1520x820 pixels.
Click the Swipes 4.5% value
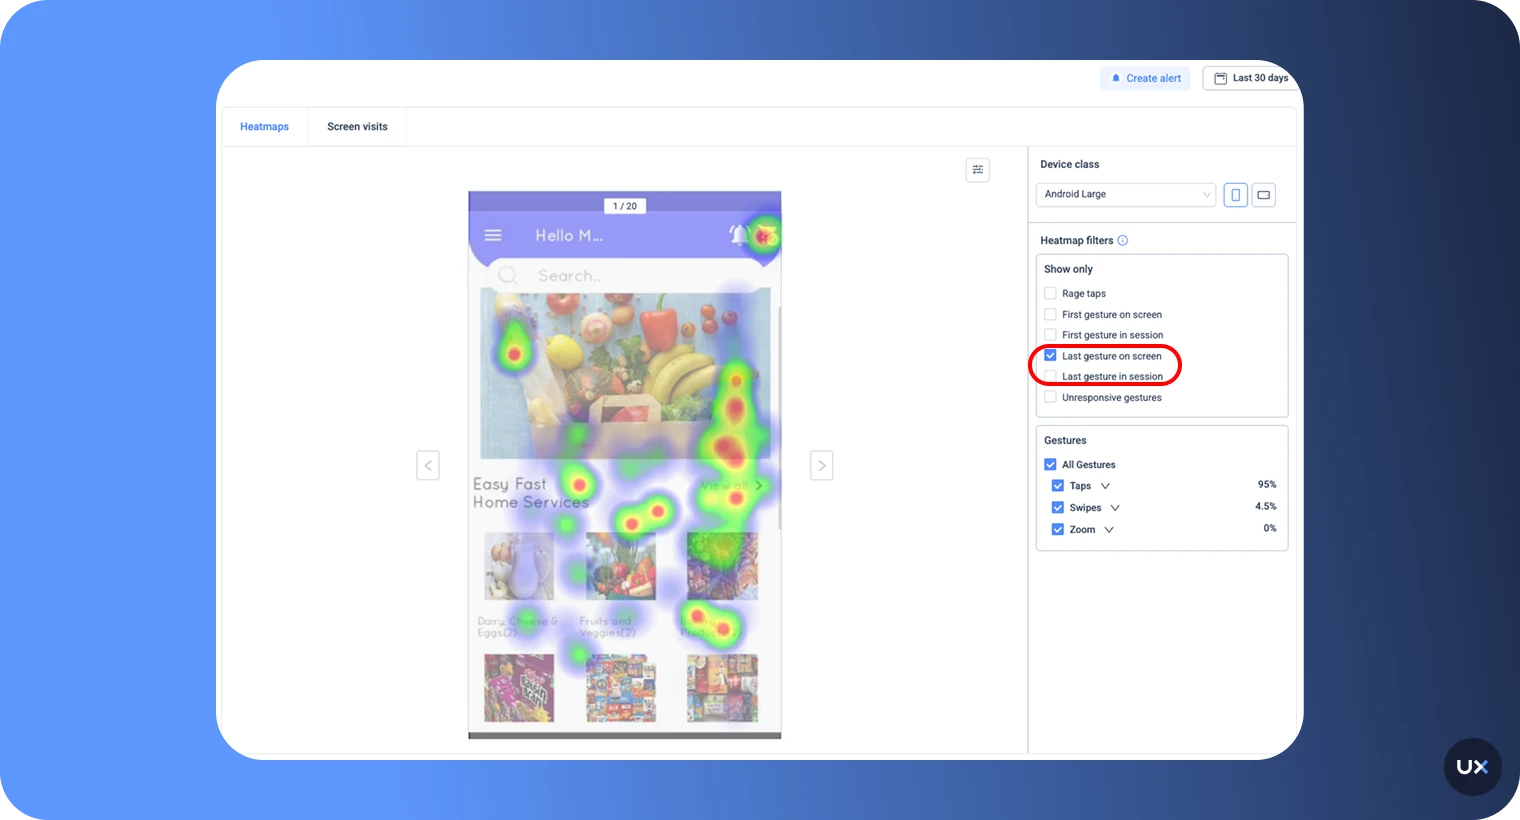1266,506
